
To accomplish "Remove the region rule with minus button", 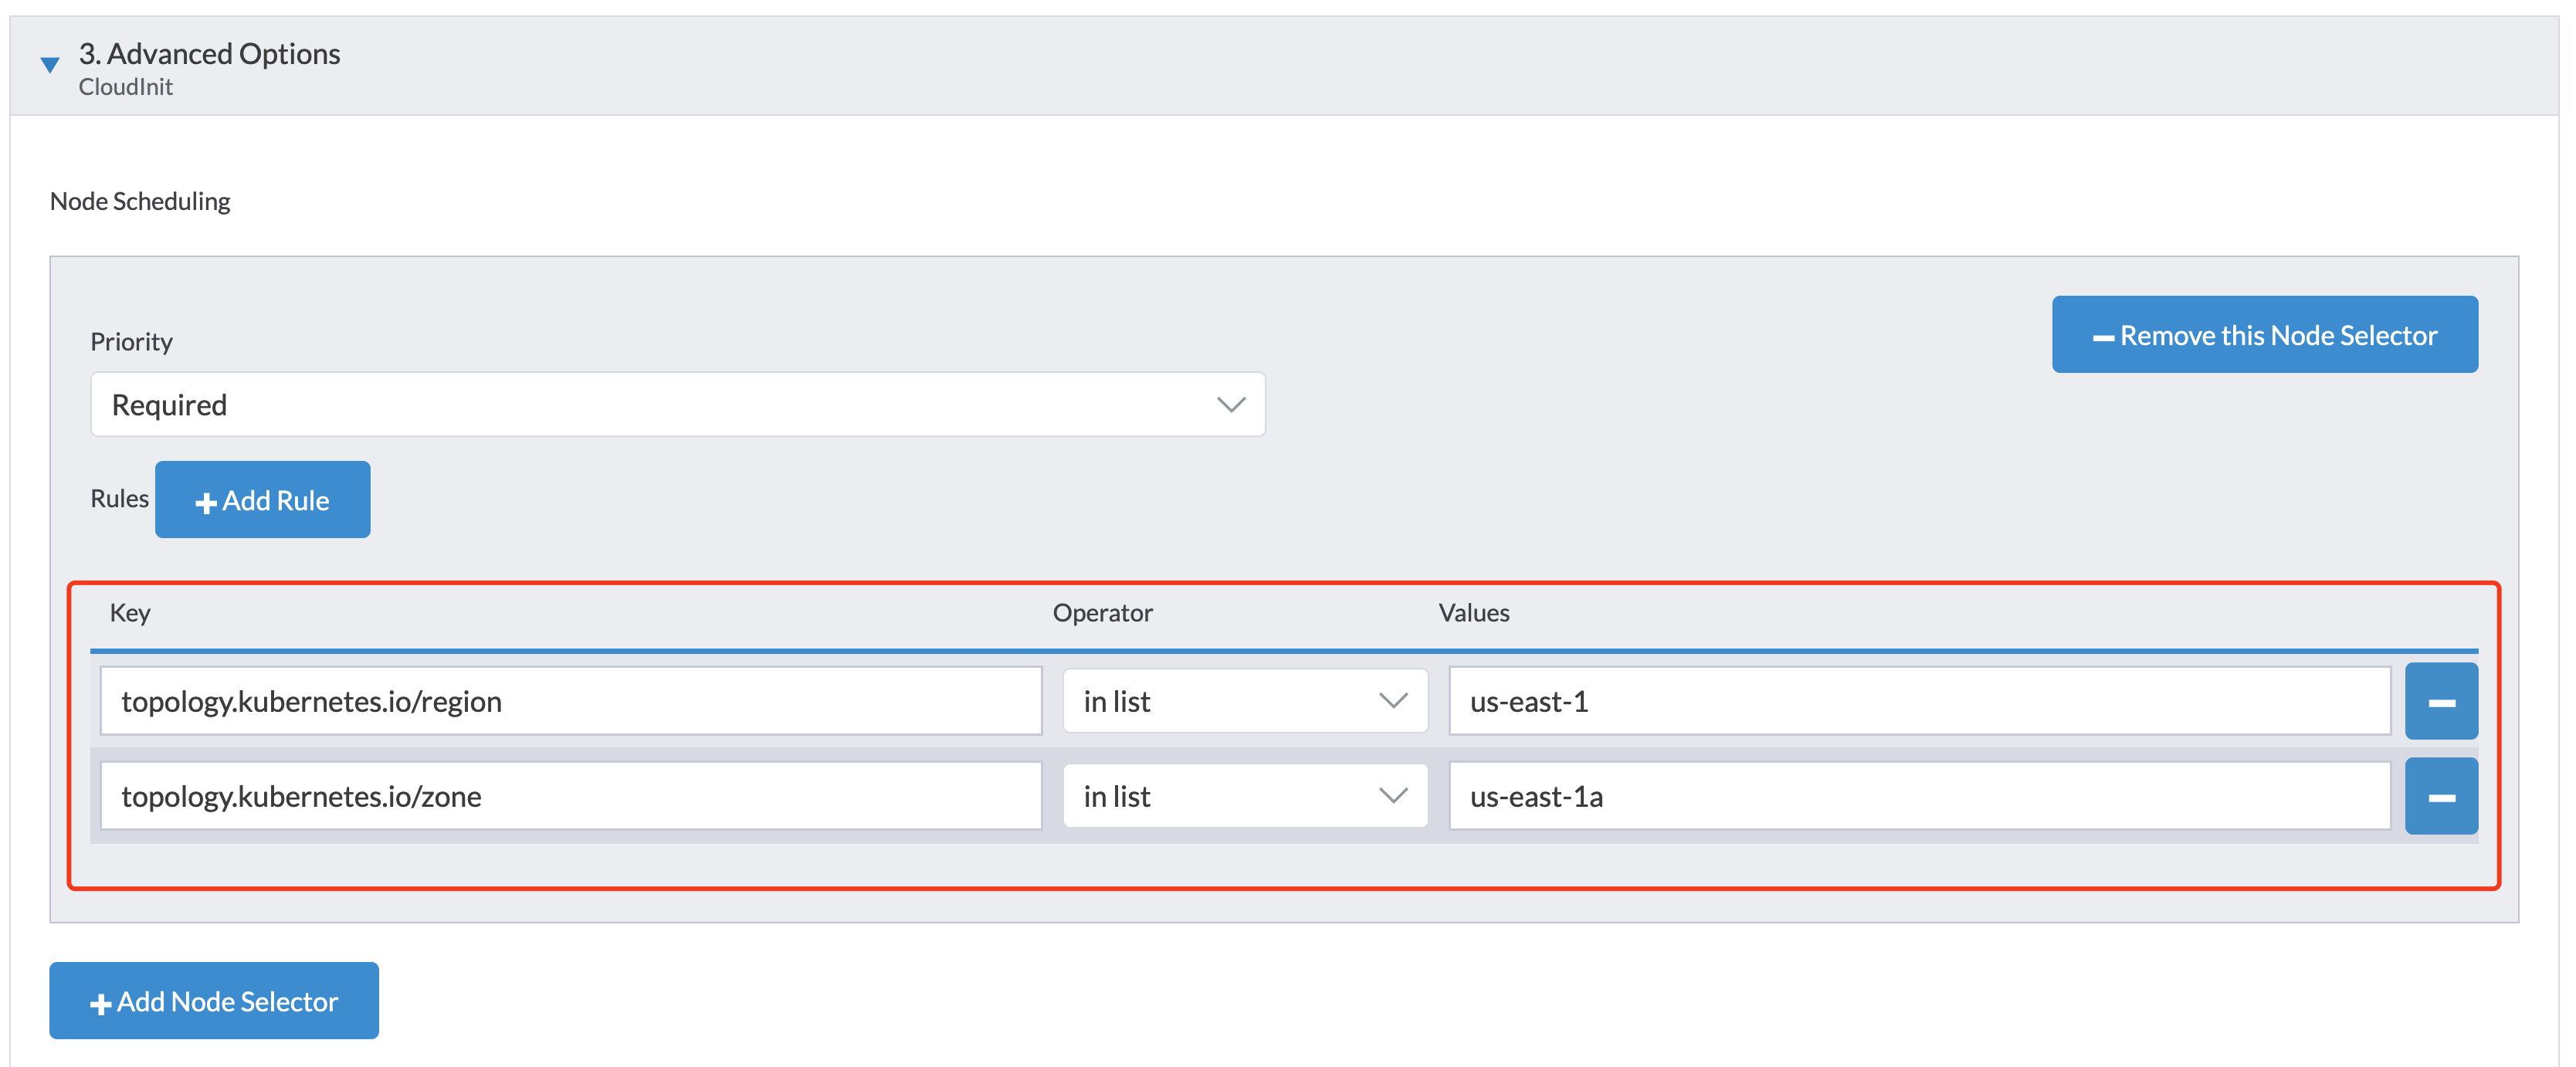I will (x=2440, y=701).
